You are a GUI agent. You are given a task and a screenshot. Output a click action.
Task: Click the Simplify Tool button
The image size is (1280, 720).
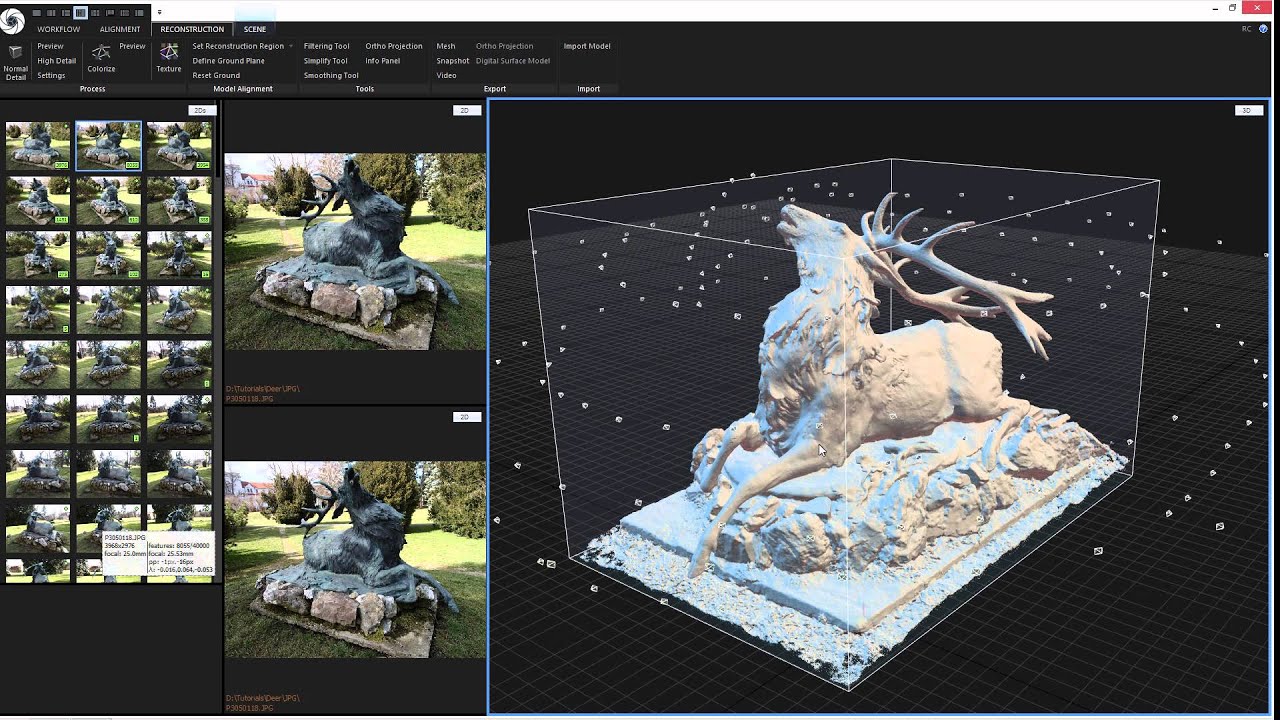325,61
